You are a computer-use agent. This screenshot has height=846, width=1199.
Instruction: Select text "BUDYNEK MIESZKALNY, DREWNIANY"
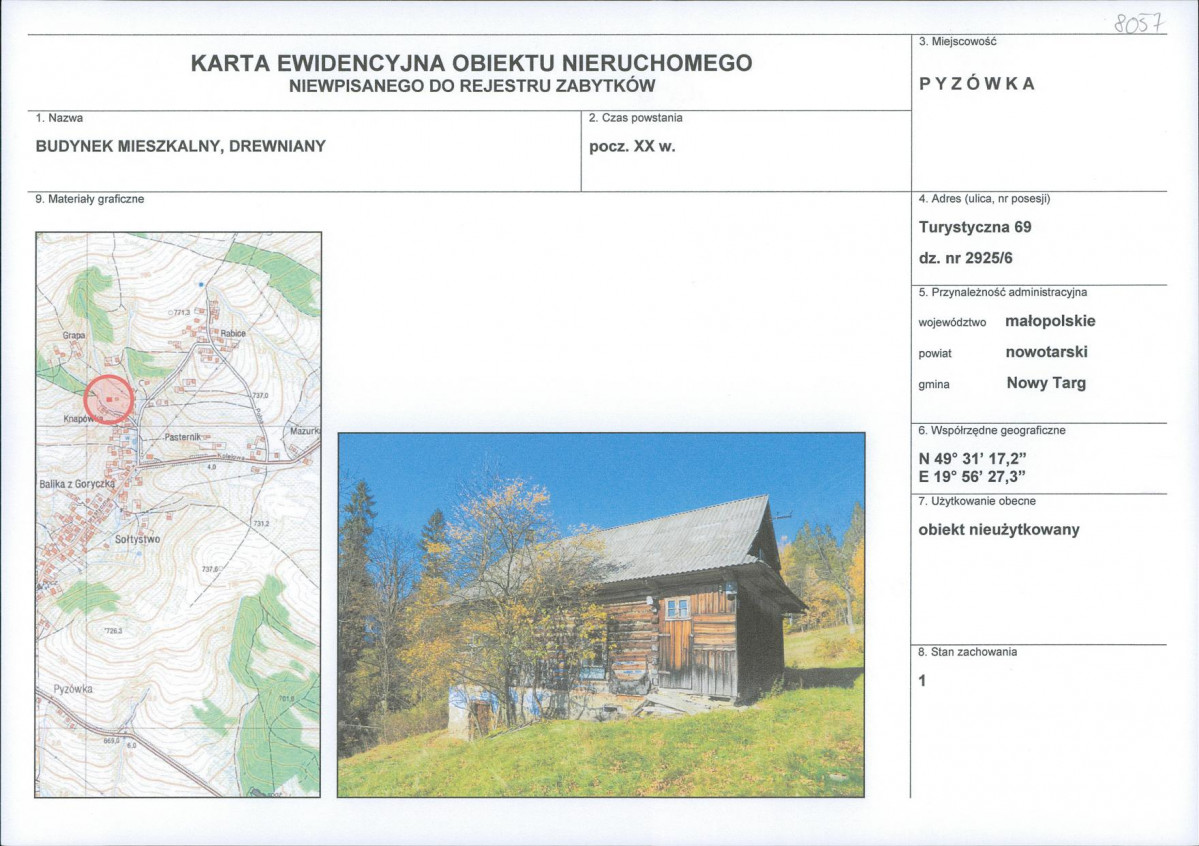point(180,146)
